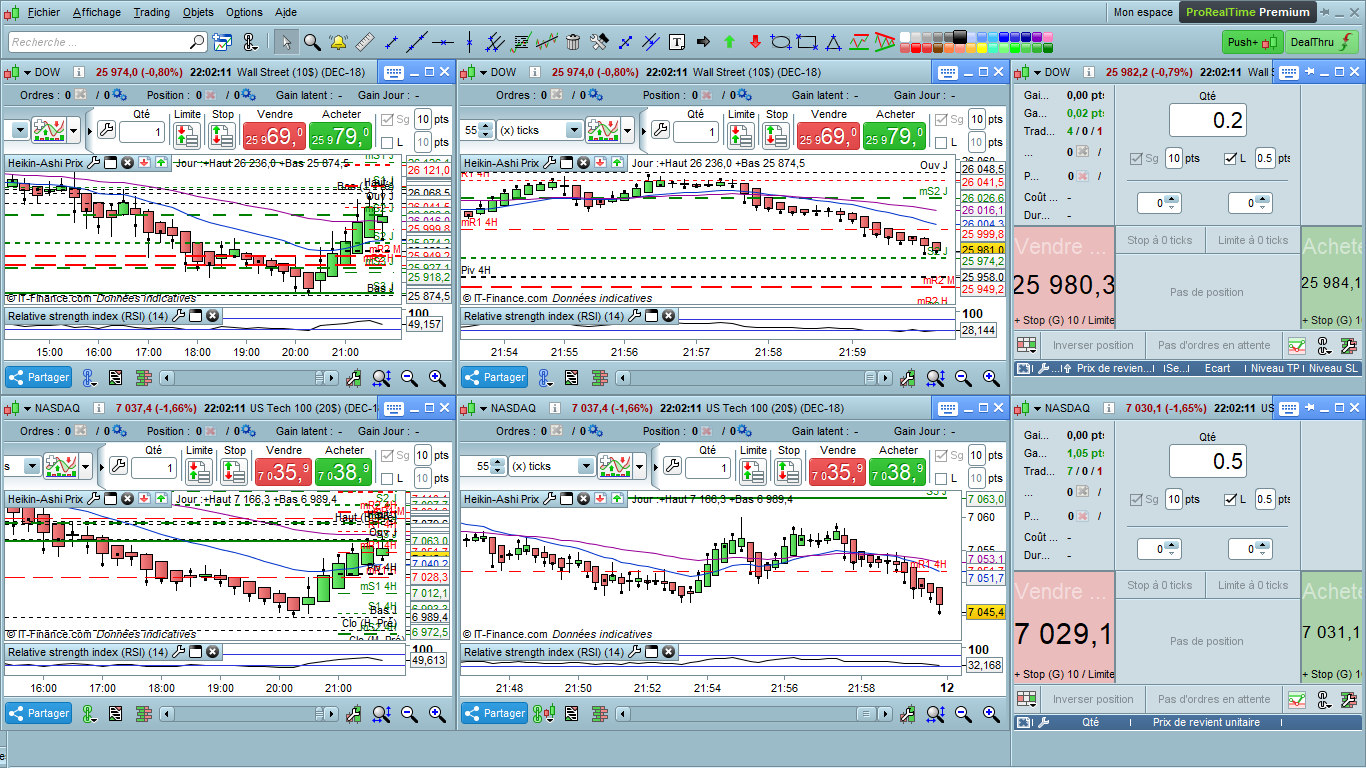This screenshot has height=768, width=1366.
Task: Select the text annotation tool
Action: tap(677, 42)
